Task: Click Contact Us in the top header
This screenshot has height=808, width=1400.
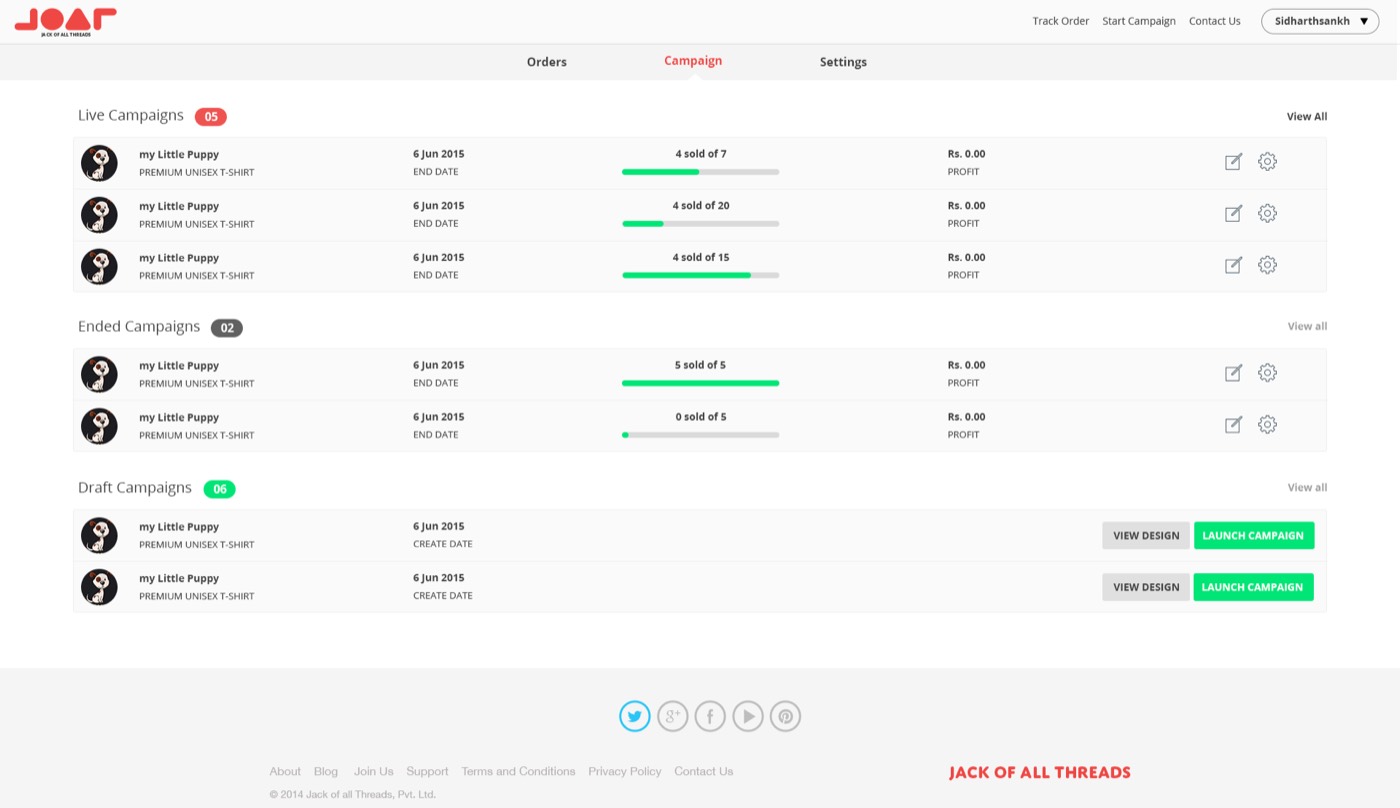Action: pos(1215,21)
